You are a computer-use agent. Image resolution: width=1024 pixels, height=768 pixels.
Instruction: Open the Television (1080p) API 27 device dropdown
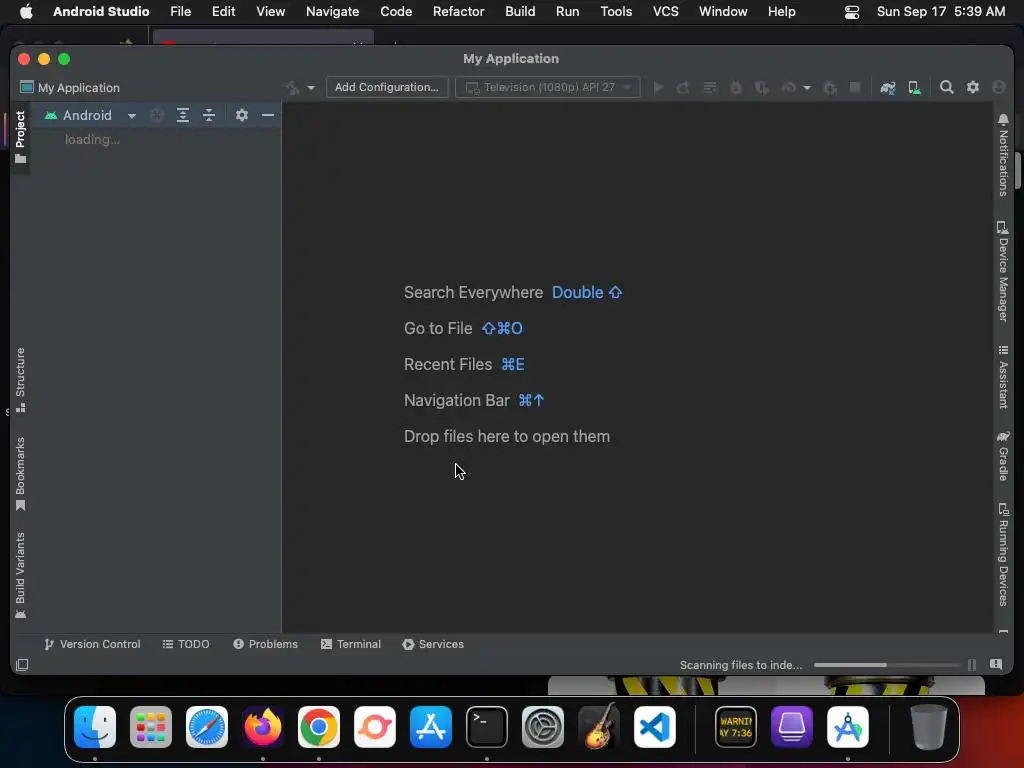pyautogui.click(x=547, y=87)
